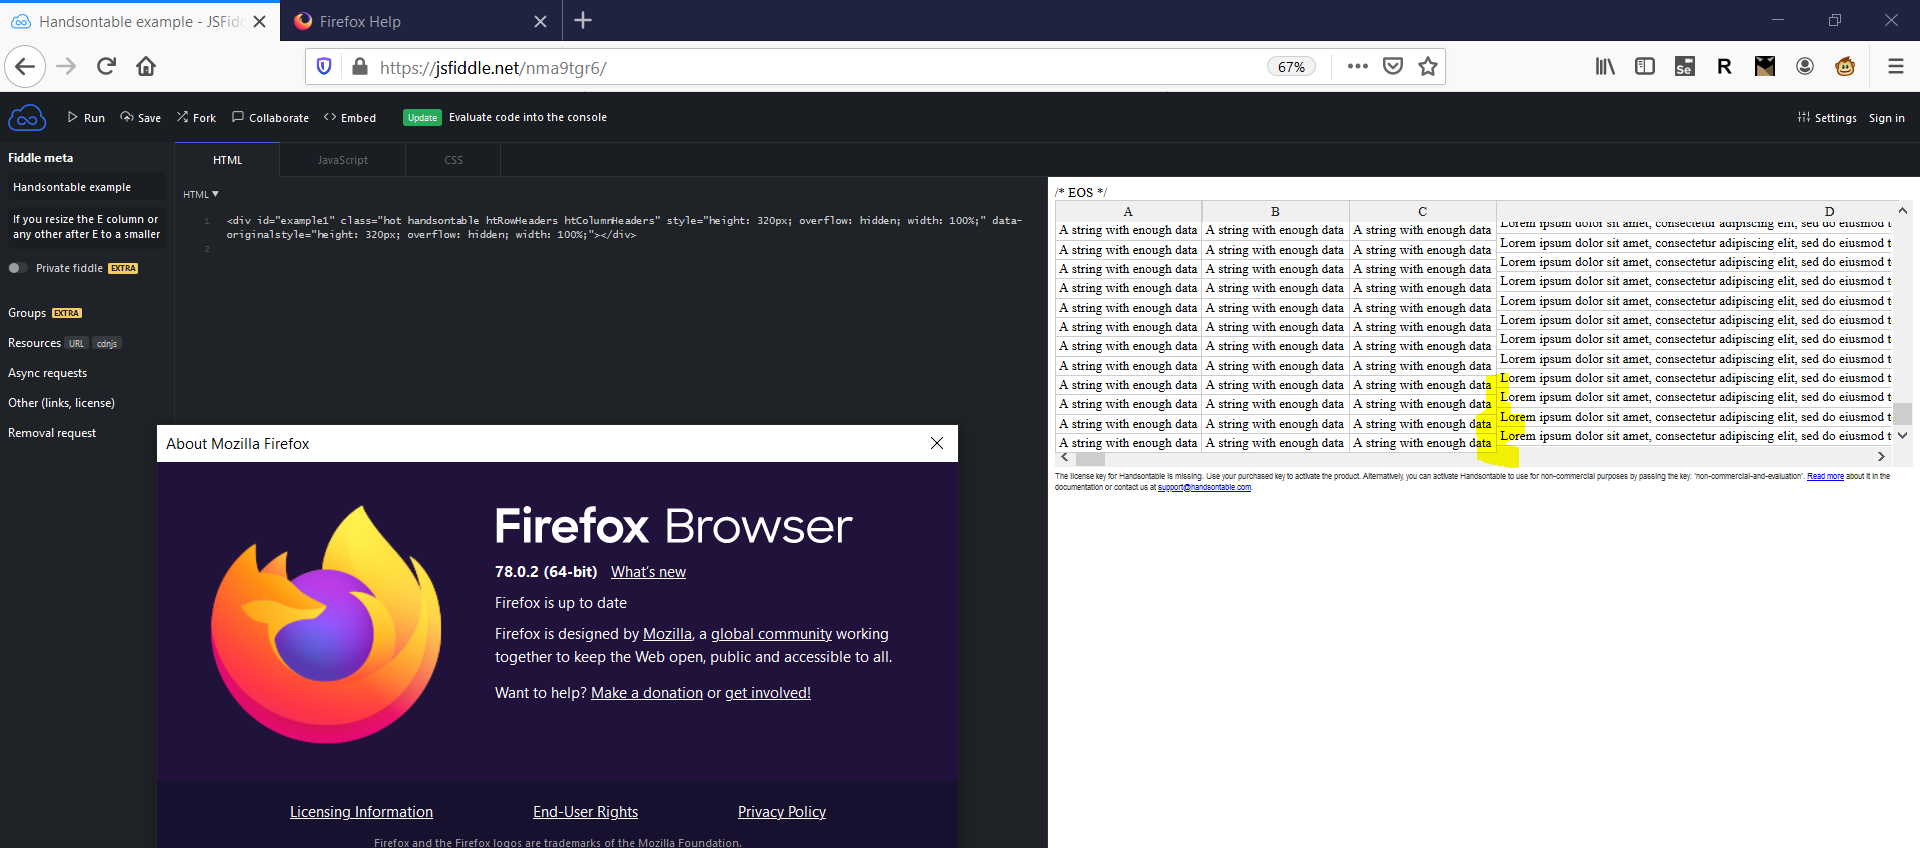Open Licensing Information link
1920x848 pixels.
361,812
